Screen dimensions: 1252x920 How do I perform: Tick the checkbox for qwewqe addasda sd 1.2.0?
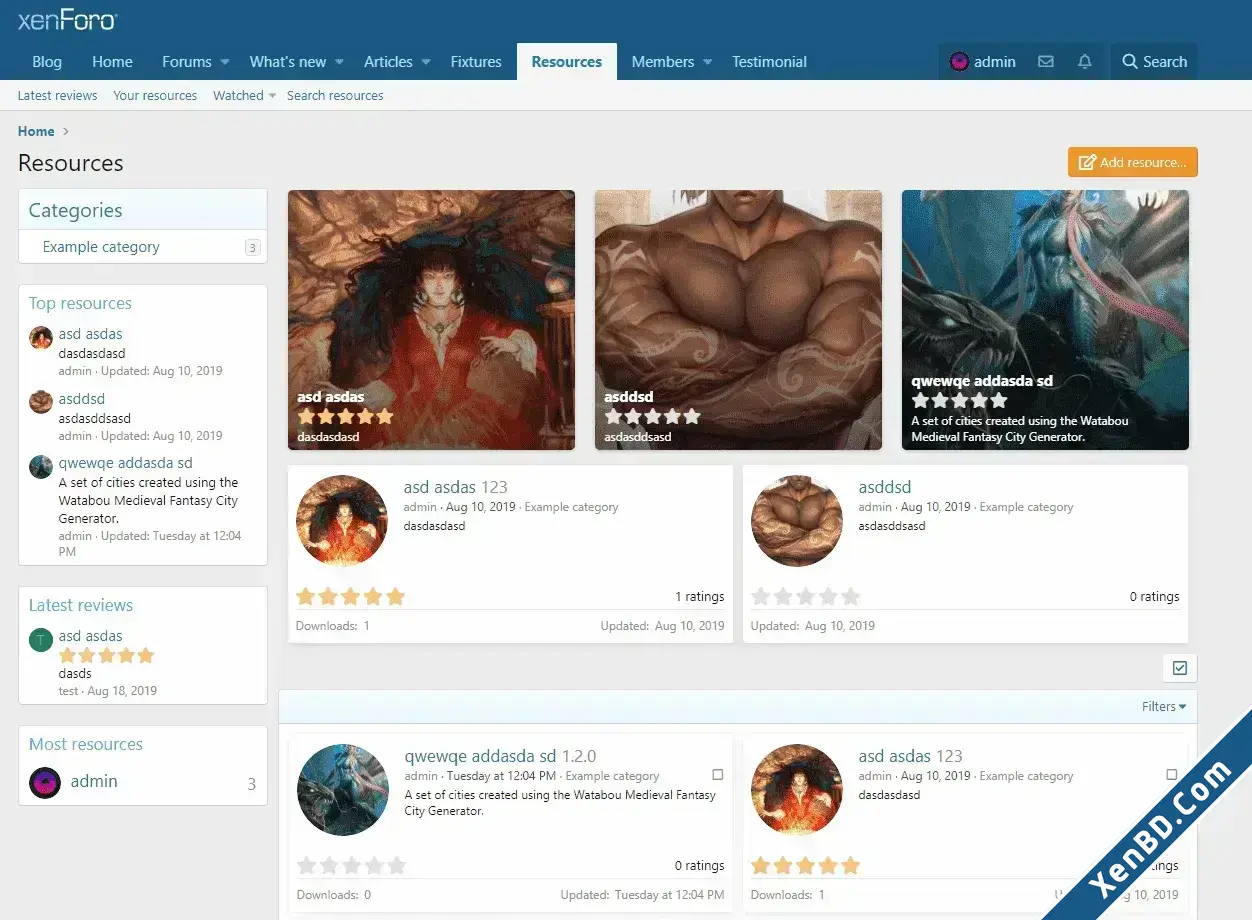(x=717, y=775)
